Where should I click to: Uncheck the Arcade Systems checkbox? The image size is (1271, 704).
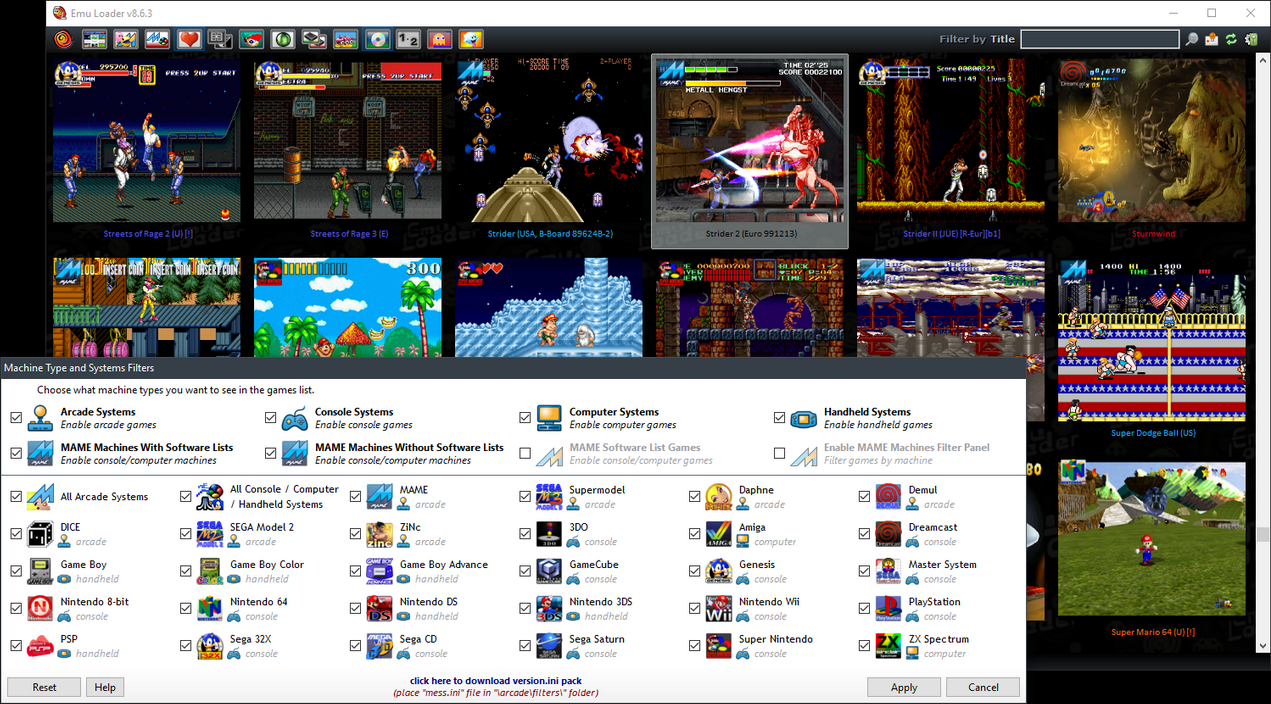(x=16, y=418)
